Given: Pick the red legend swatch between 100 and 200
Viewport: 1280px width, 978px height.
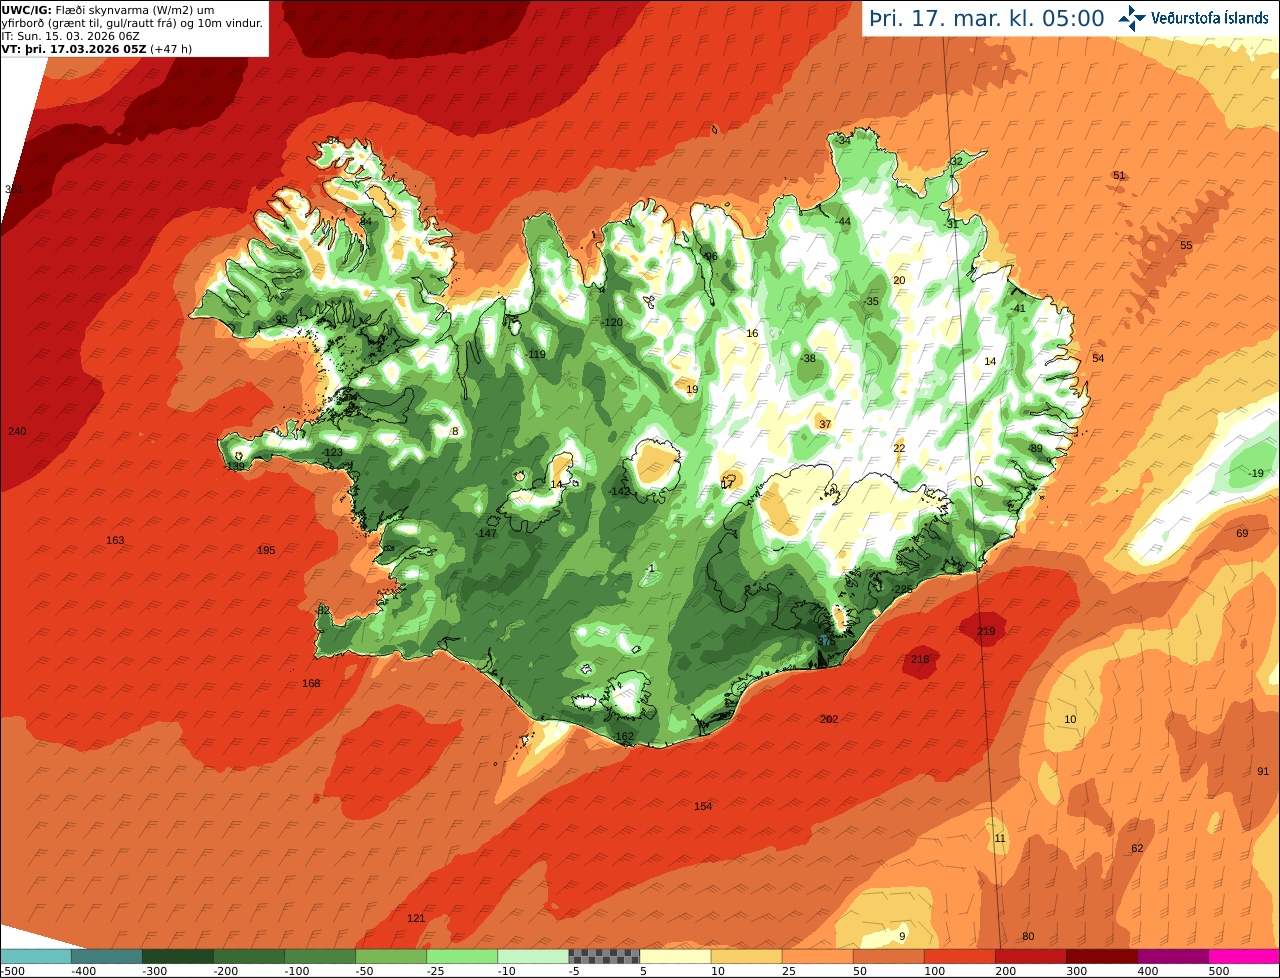Looking at the screenshot, I should tap(959, 956).
